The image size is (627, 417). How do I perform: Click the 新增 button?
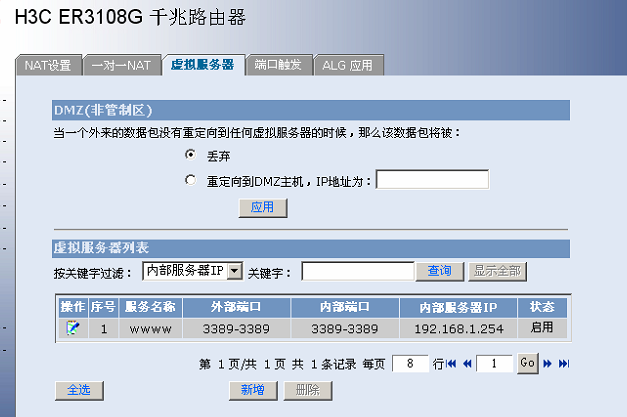[253, 390]
